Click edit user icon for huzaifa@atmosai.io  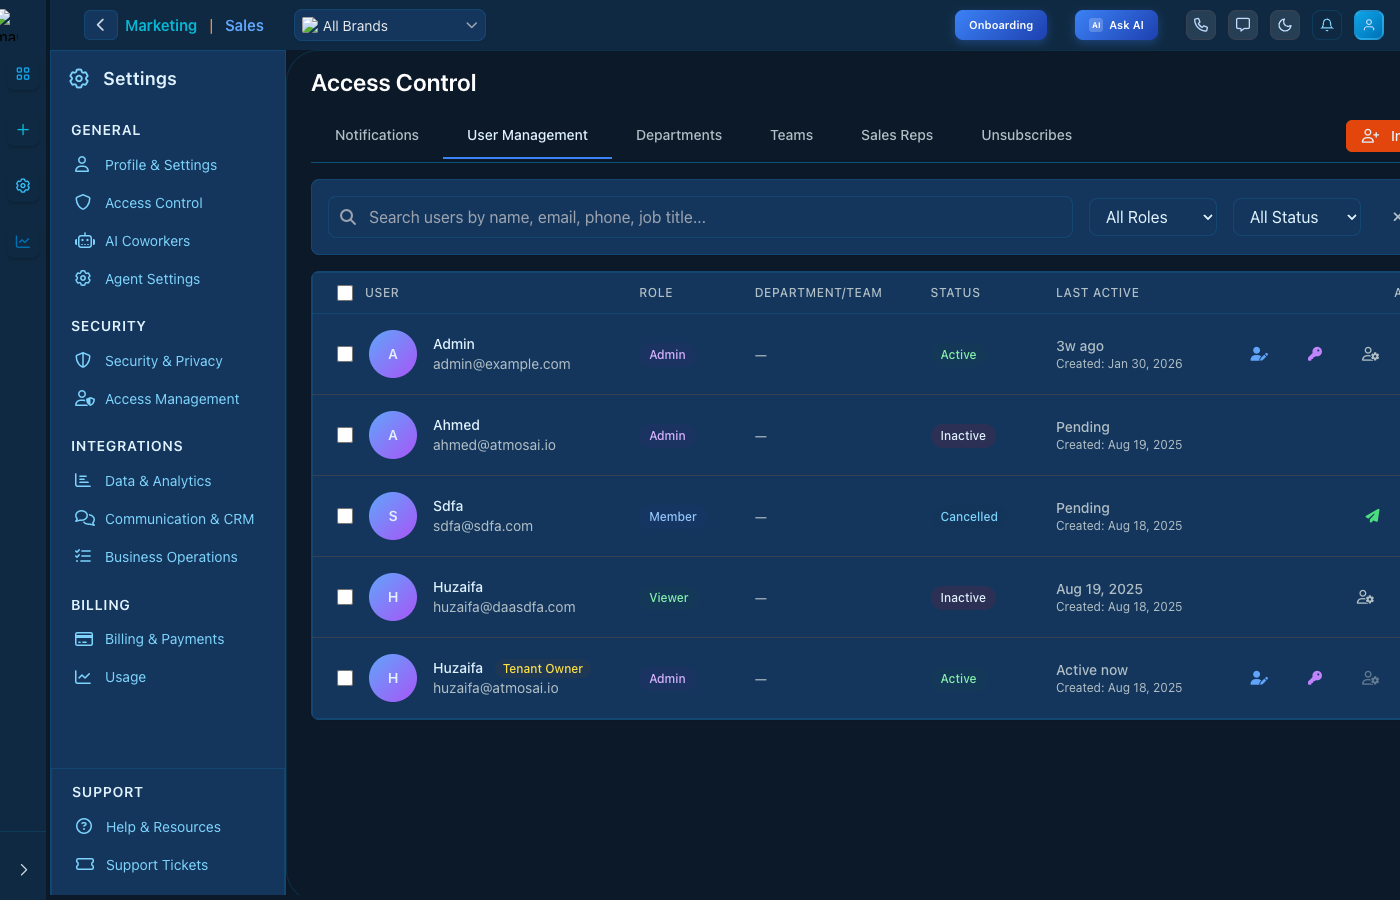1259,678
